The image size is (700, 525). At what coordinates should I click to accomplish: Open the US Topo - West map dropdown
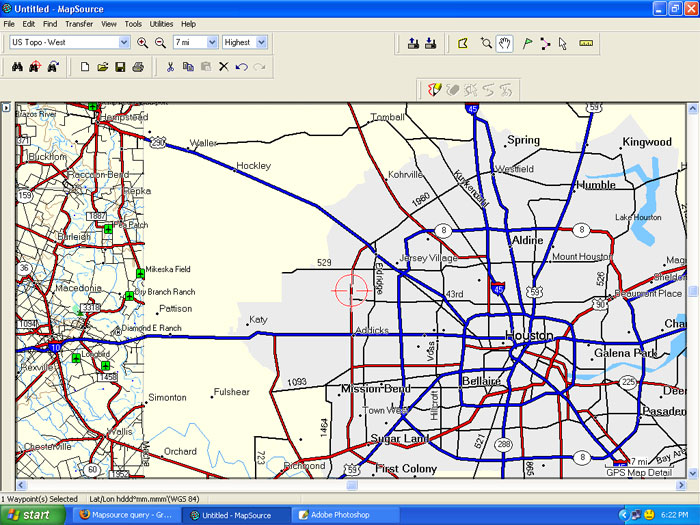(x=125, y=42)
